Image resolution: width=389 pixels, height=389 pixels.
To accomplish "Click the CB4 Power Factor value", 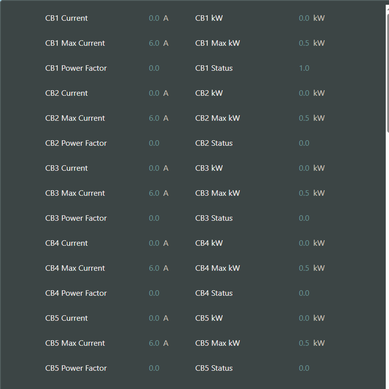I will [x=154, y=293].
